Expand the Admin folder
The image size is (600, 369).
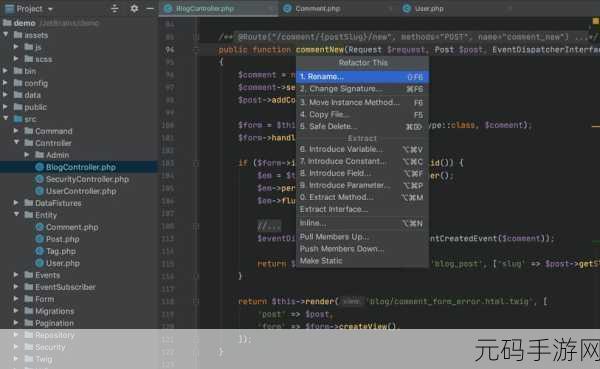pos(27,155)
